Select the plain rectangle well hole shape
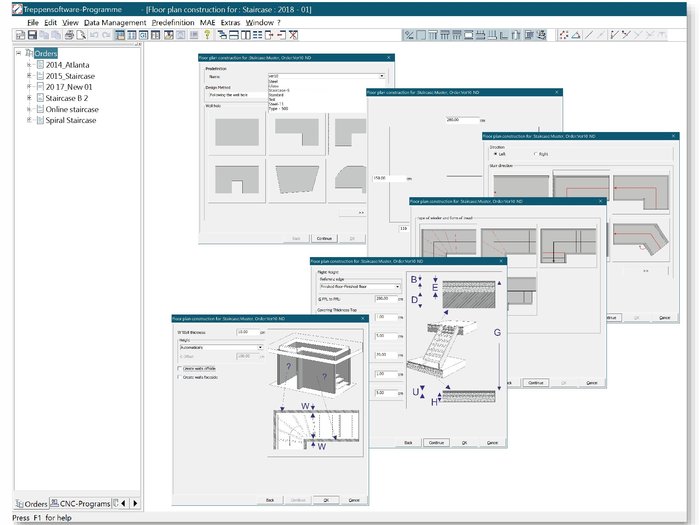Screen dimensions: 700x525 click(x=237, y=133)
